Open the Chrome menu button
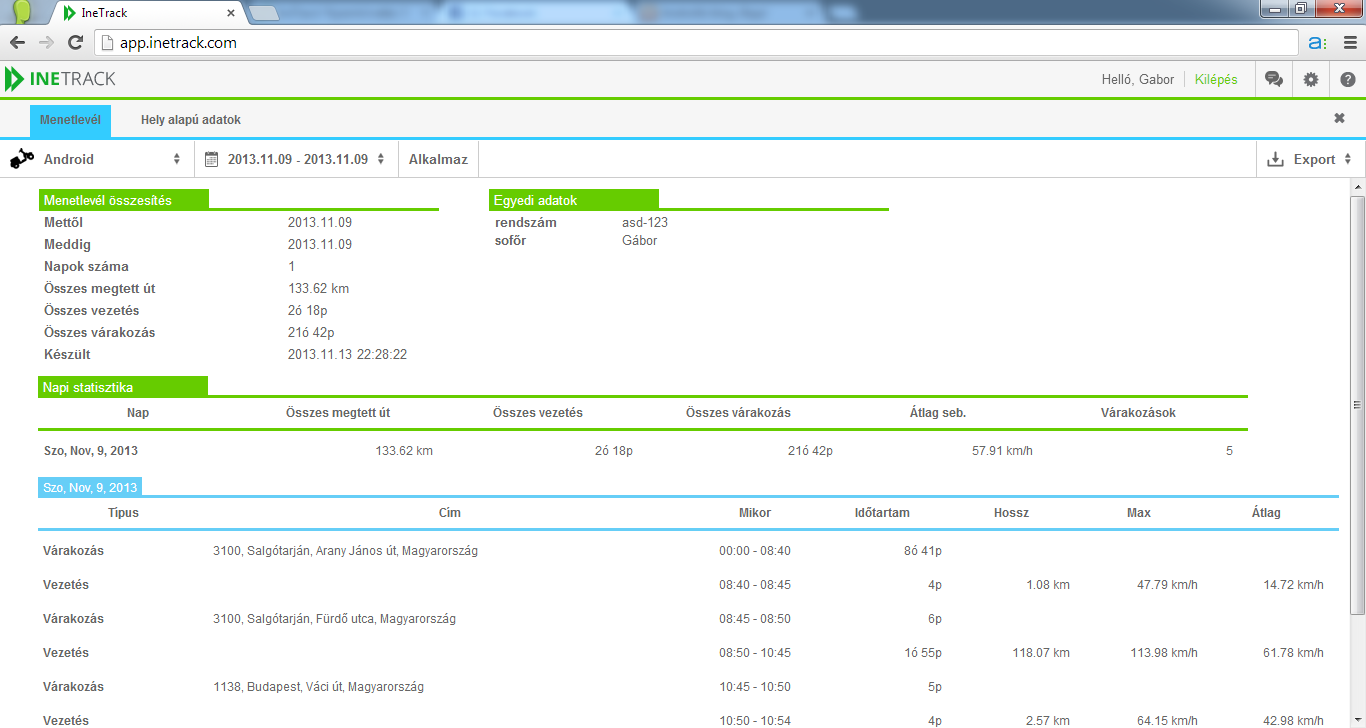 pos(1349,43)
